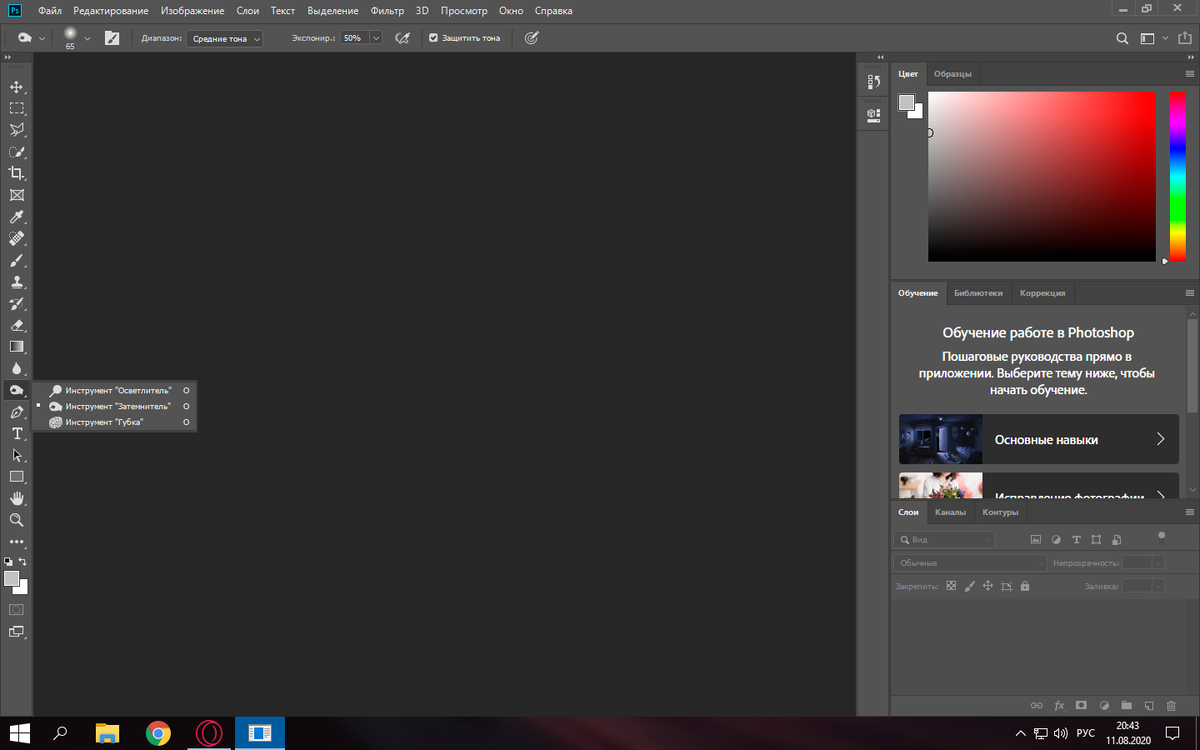The image size is (1200, 750).
Task: Open the Непрозрачность opacity dropdown arrow
Action: click(x=1159, y=563)
